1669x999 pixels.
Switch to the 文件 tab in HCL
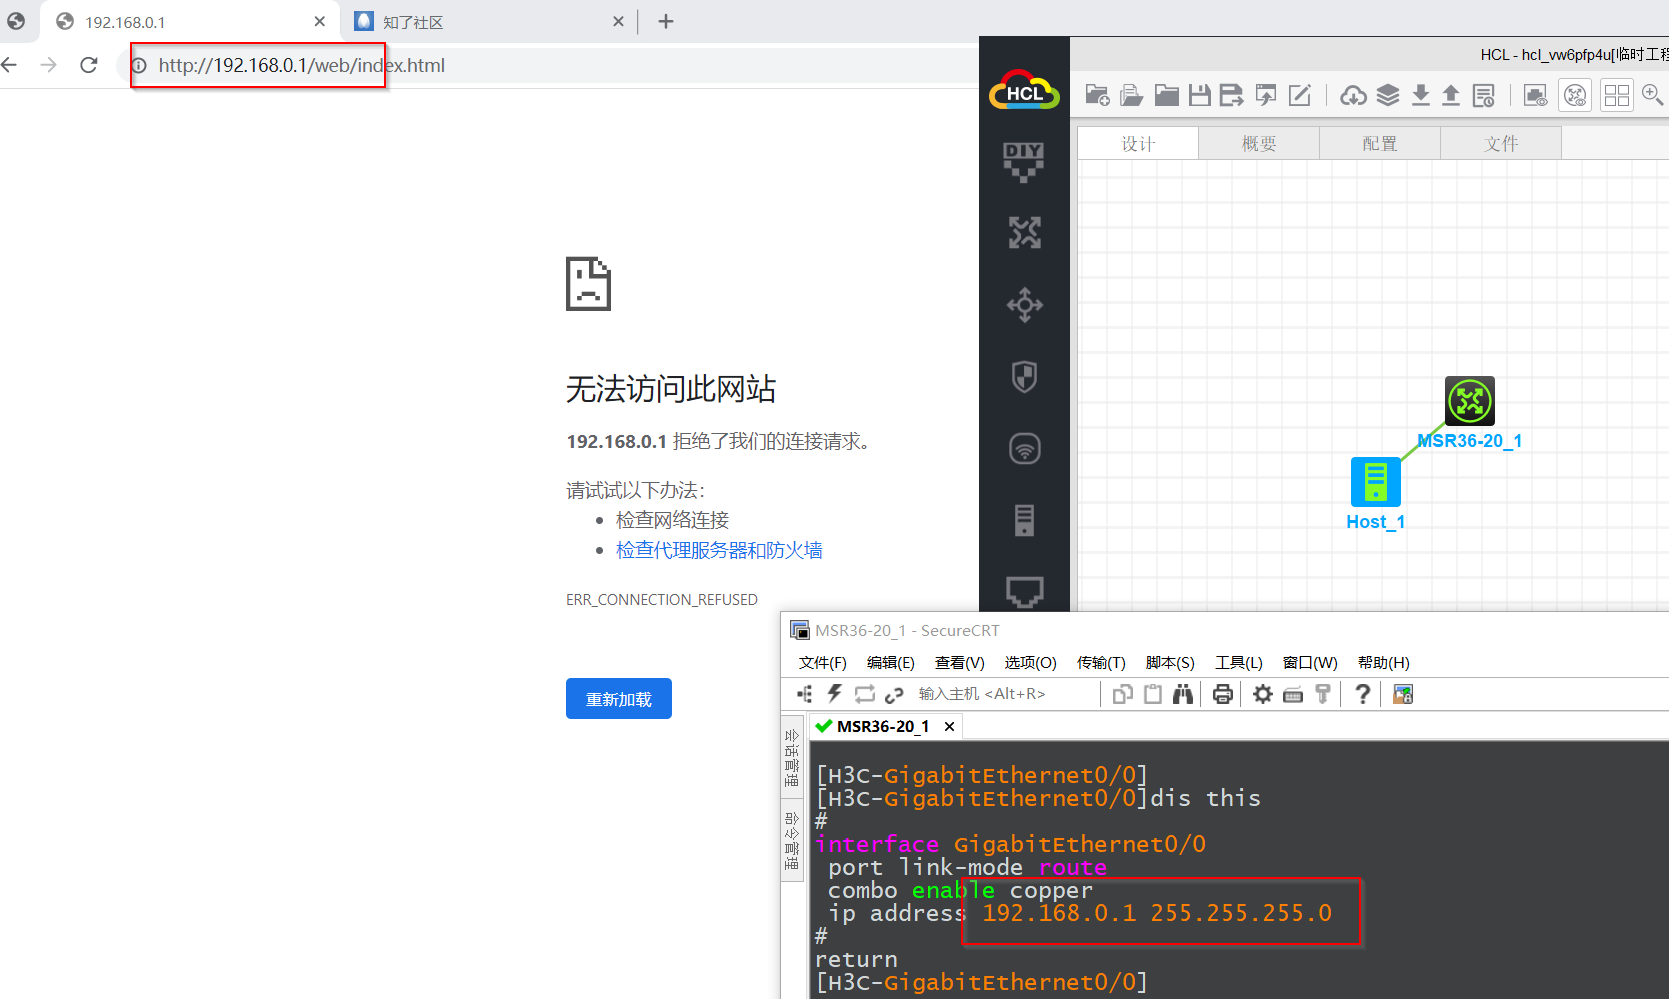click(x=1501, y=144)
